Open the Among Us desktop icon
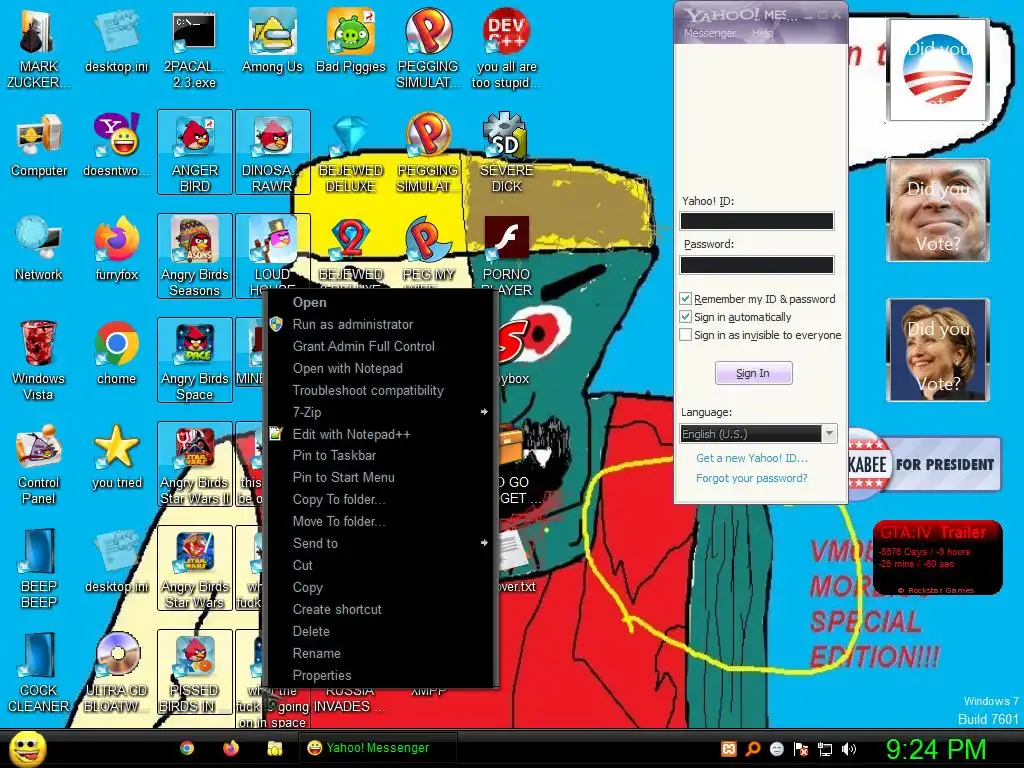 tap(272, 42)
